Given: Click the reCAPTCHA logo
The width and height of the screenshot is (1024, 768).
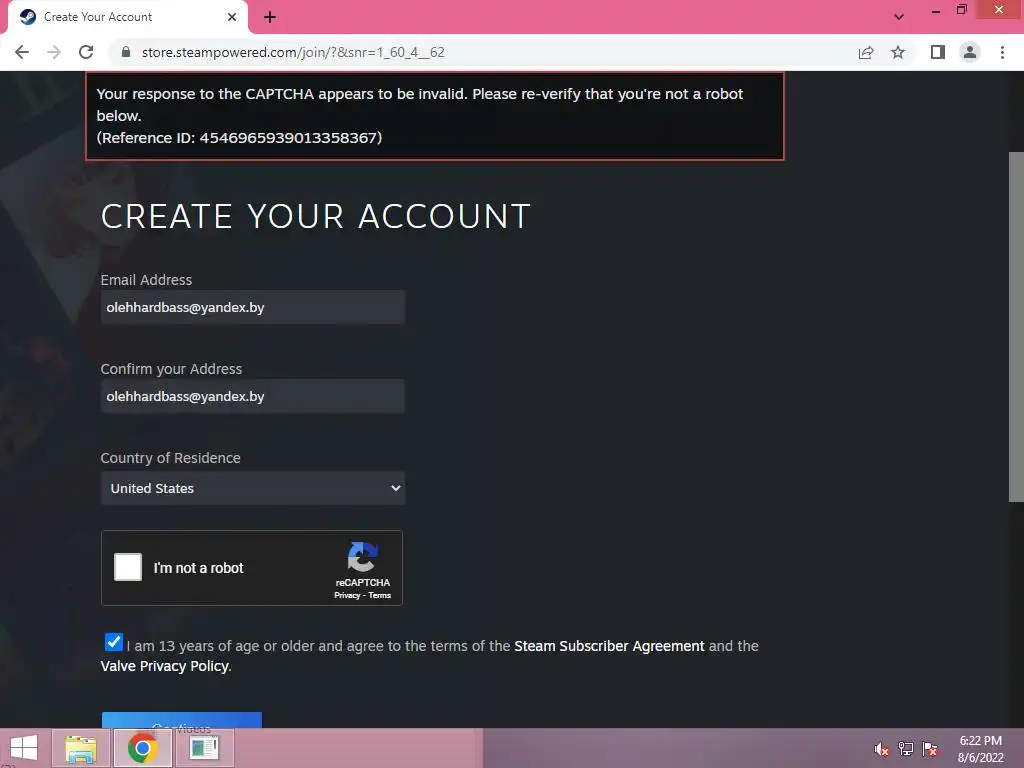Looking at the screenshot, I should pos(362,557).
